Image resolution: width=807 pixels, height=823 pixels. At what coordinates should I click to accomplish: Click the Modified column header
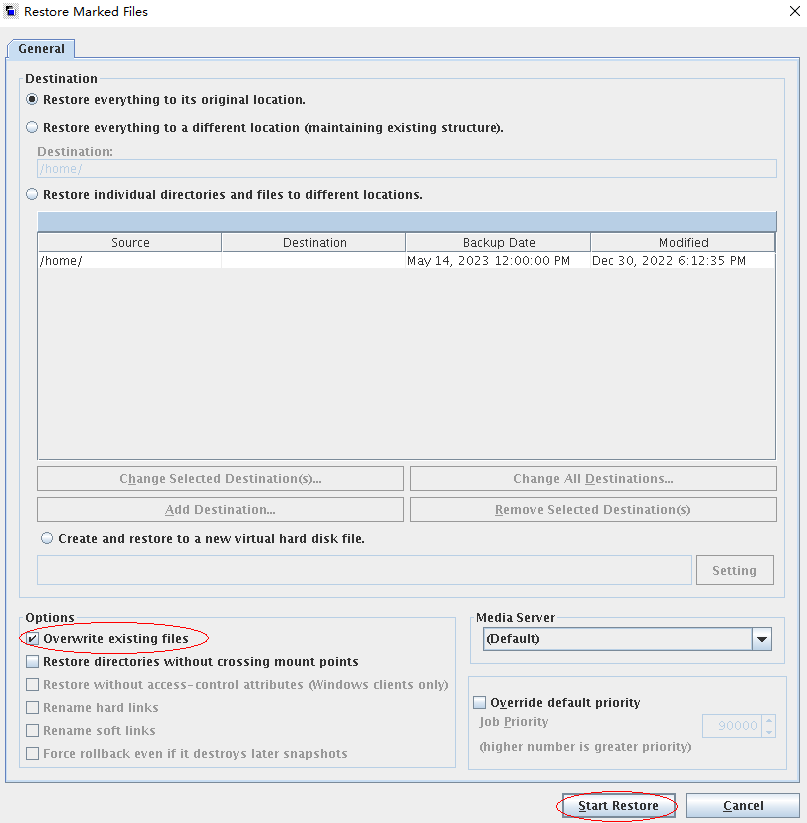683,243
